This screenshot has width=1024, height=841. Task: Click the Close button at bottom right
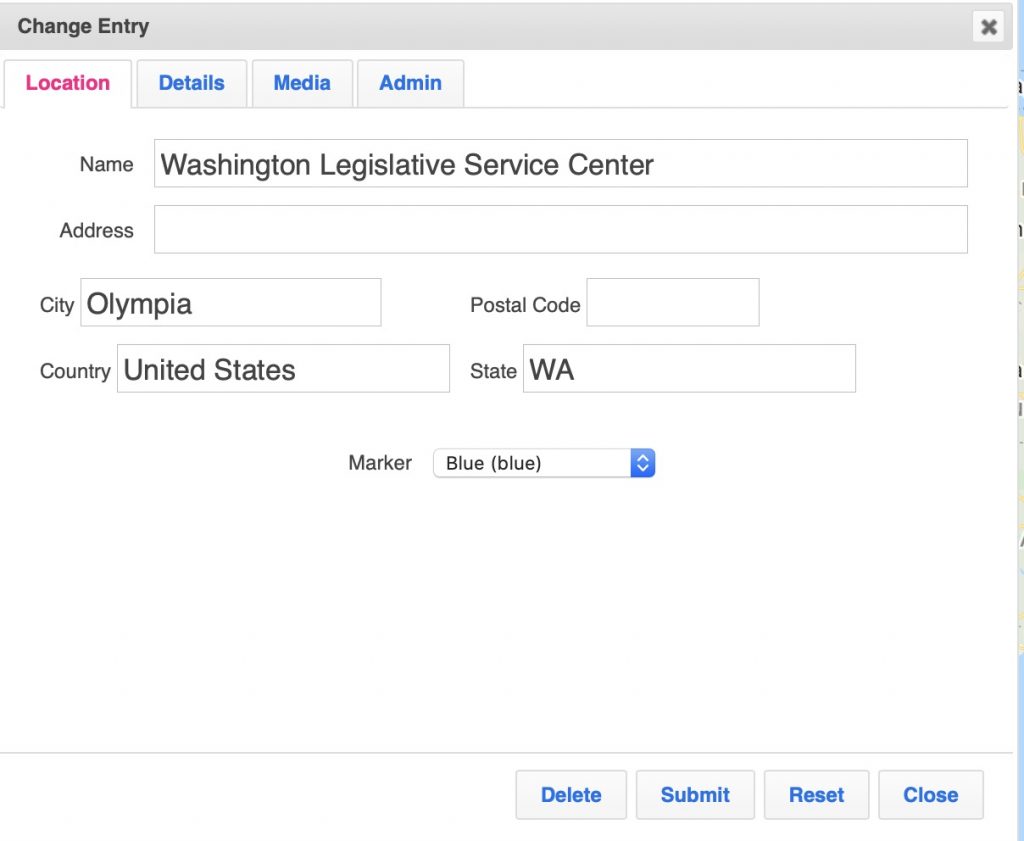[x=930, y=795]
